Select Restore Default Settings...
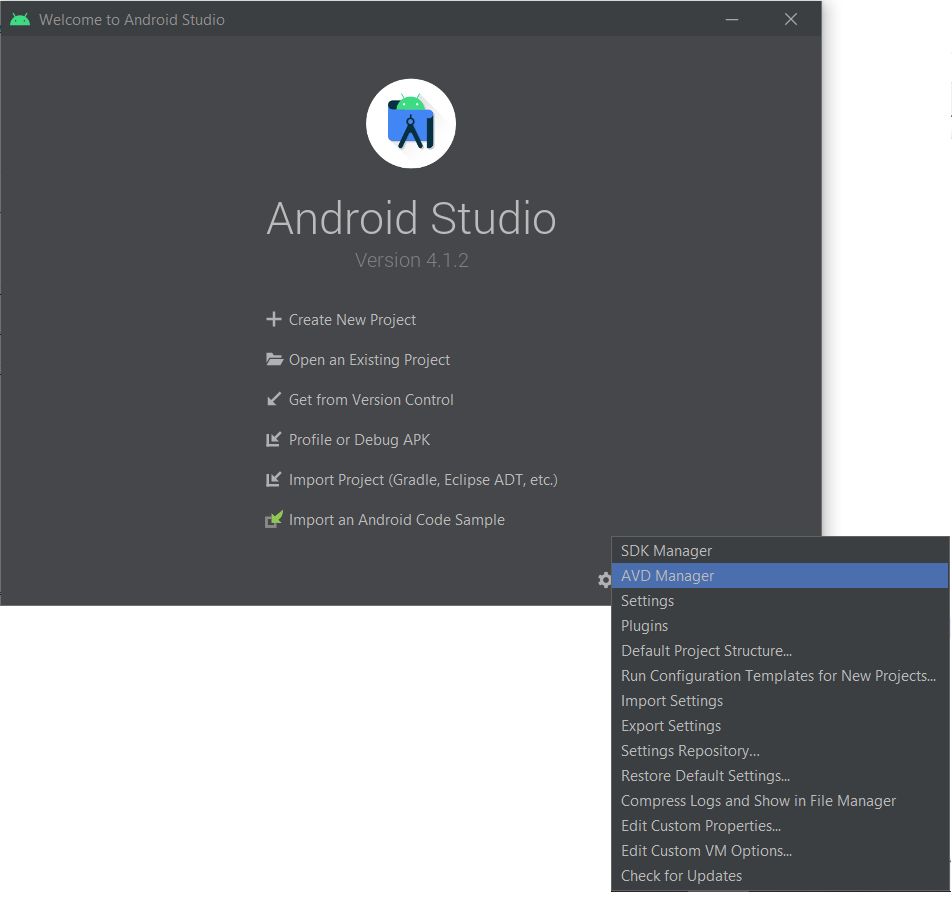Viewport: 952px width, 904px height. tap(780, 776)
